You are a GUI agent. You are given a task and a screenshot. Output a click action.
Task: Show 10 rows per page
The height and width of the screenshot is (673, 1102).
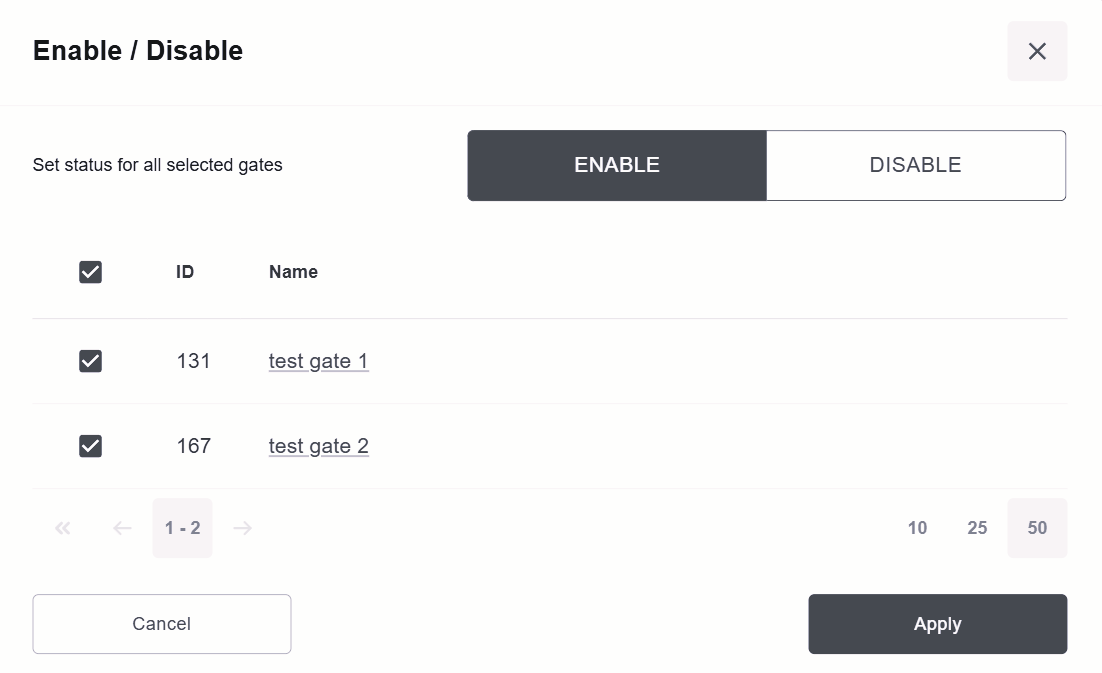[x=917, y=528]
